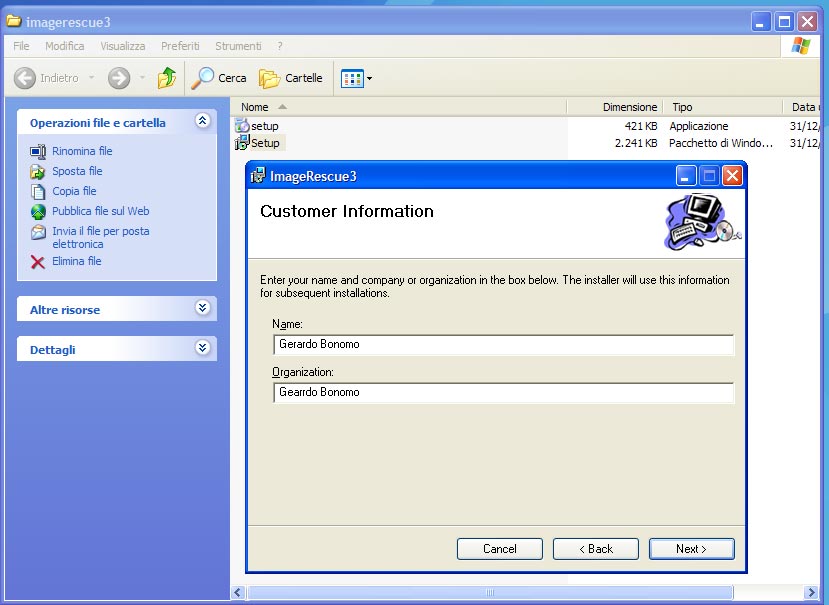The image size is (829, 605).
Task: Open the Visualizza menu
Action: (x=123, y=46)
